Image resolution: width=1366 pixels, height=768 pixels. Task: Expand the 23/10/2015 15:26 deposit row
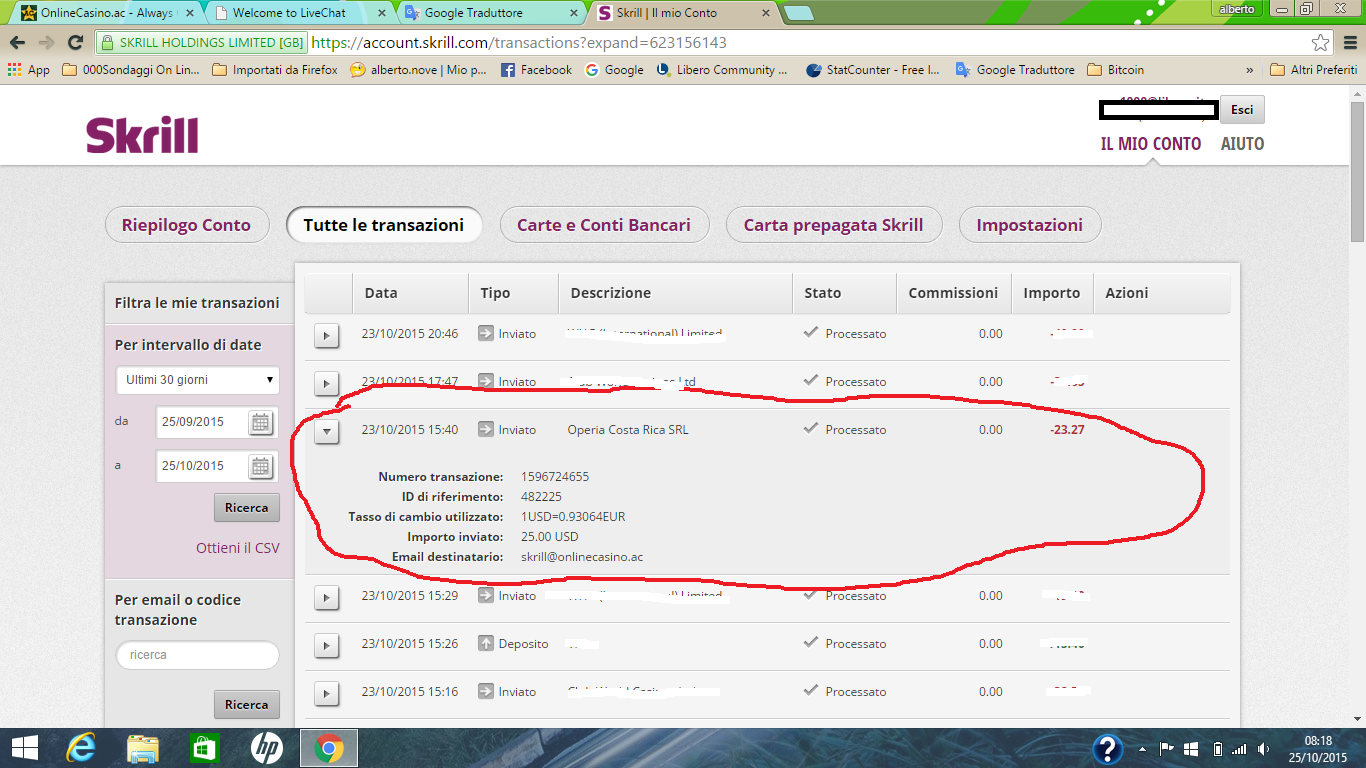[x=327, y=645]
